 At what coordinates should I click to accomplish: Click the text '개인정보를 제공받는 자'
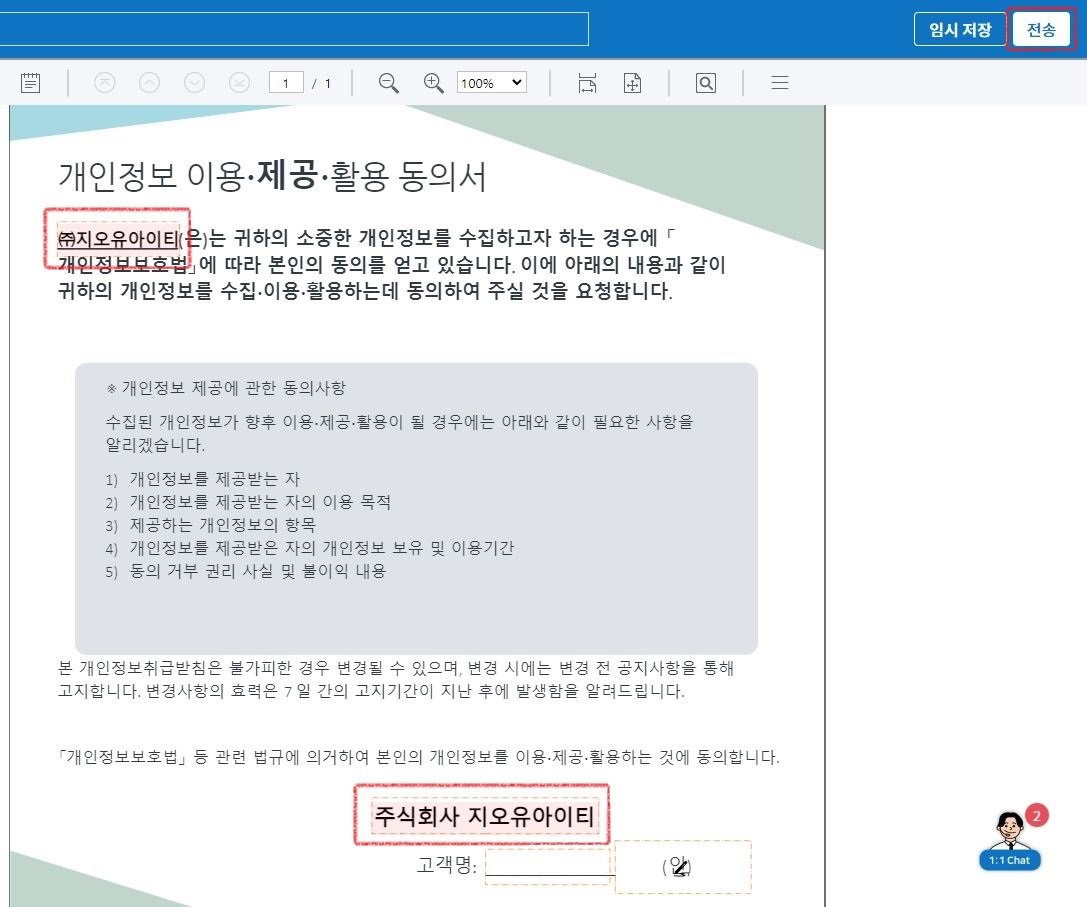click(215, 478)
